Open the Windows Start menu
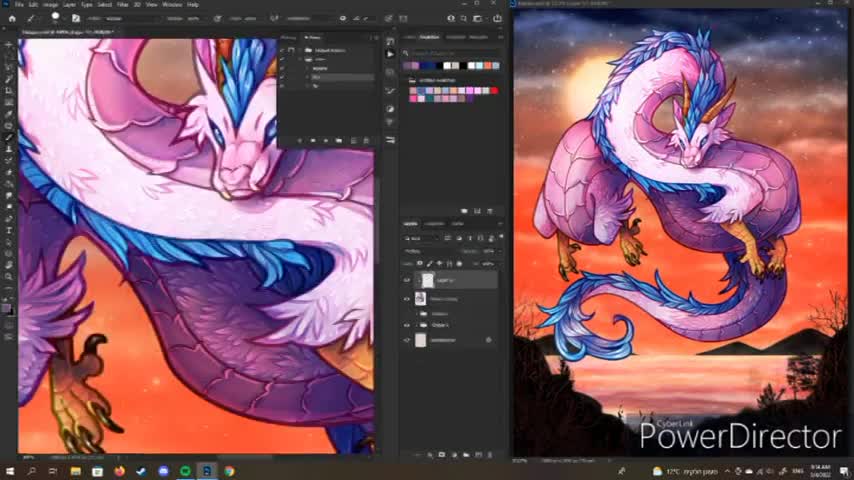The width and height of the screenshot is (854, 480). [x=10, y=471]
